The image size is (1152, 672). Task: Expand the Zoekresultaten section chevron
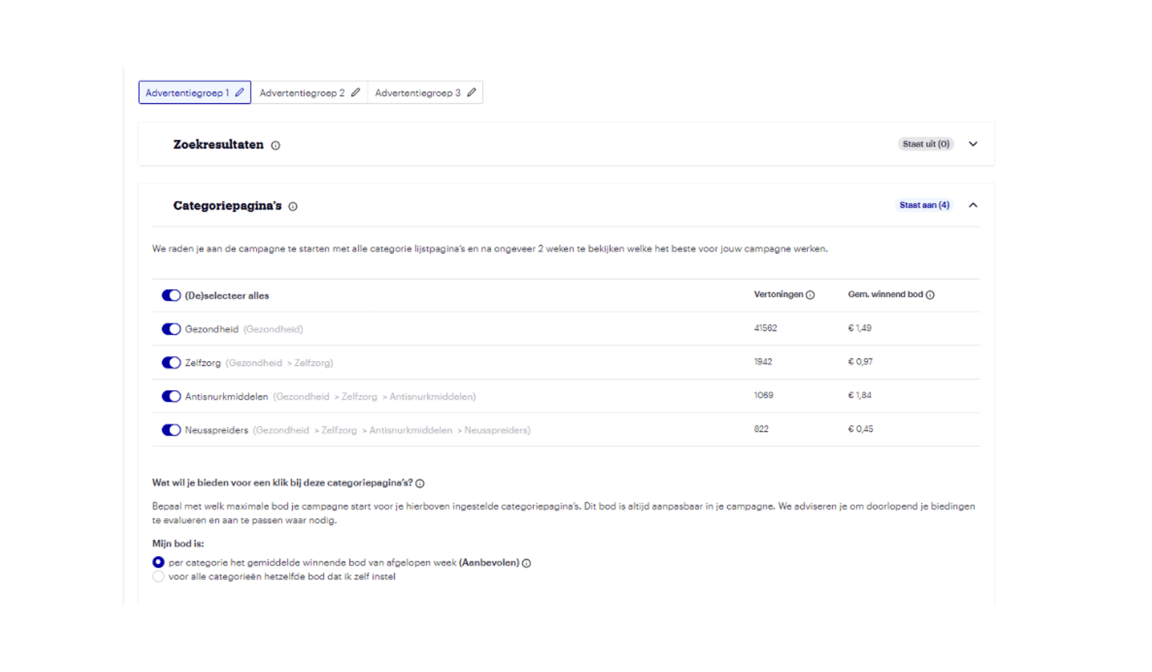[972, 144]
